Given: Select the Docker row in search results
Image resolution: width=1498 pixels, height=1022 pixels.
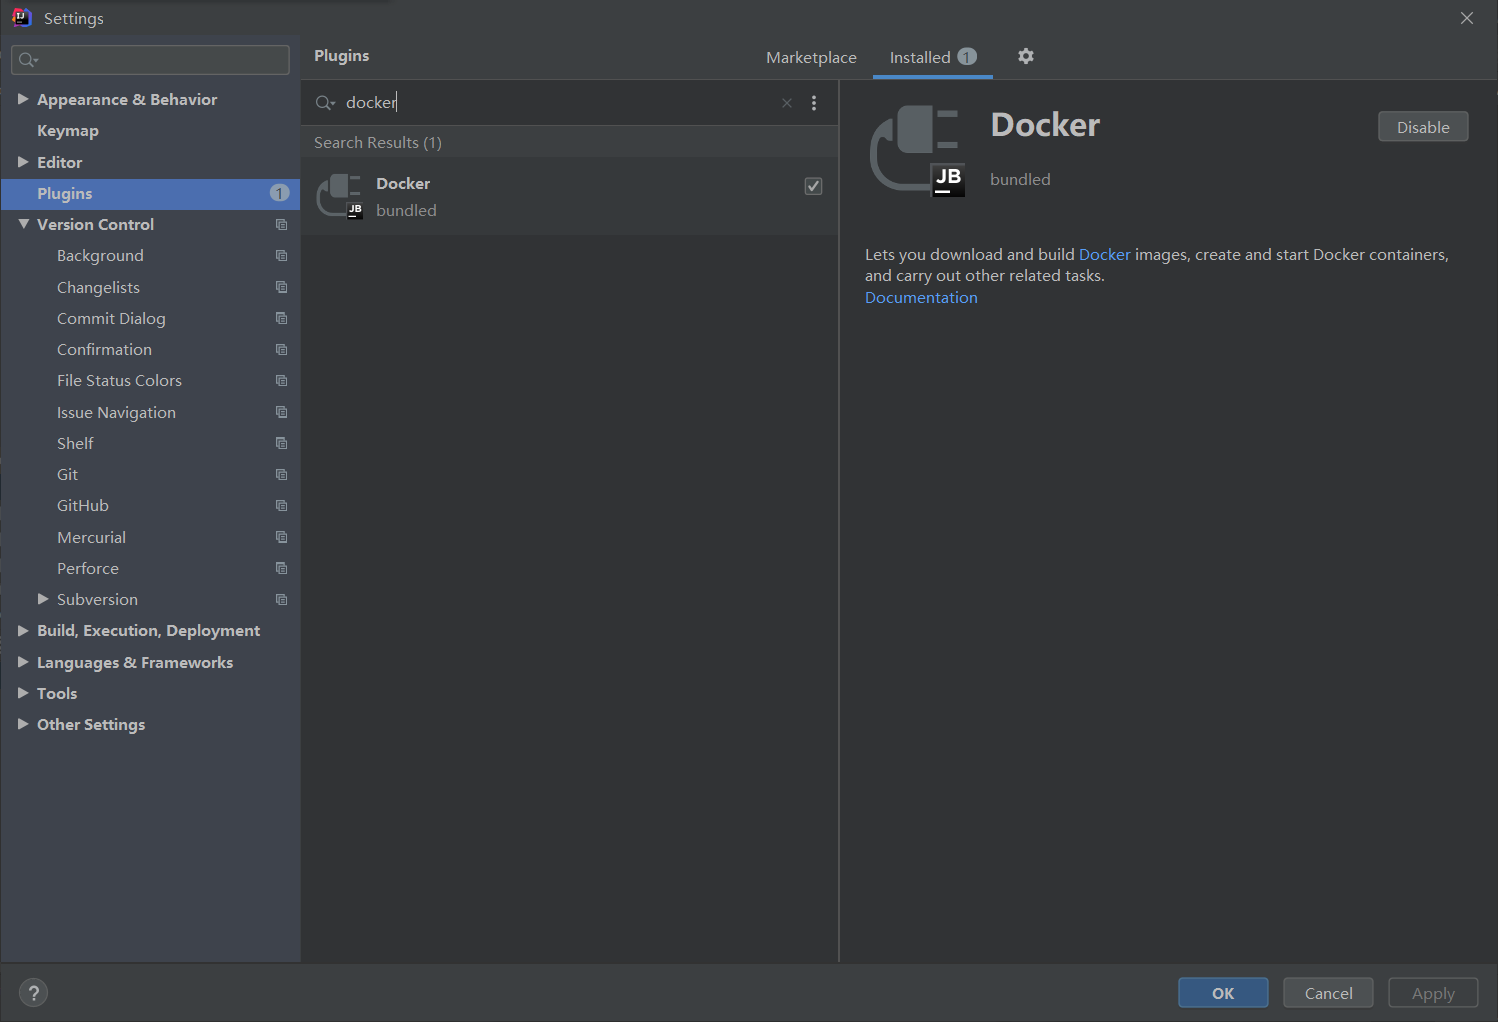Looking at the screenshot, I should (569, 196).
